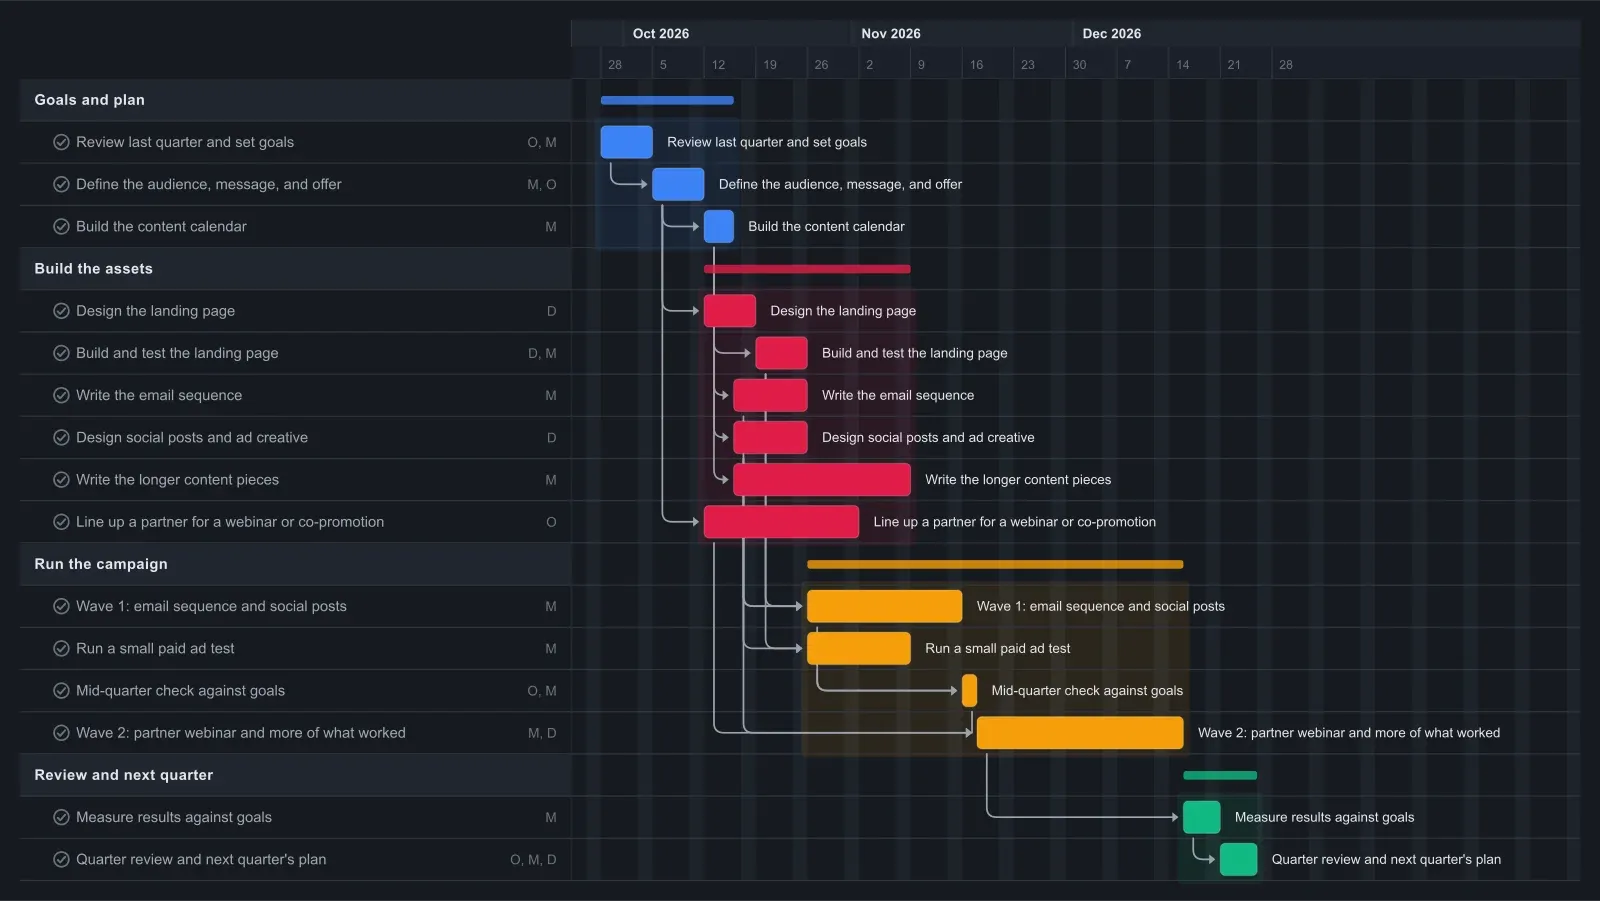Click the check icon beside Measure results against goals
The image size is (1600, 901).
(x=61, y=817)
